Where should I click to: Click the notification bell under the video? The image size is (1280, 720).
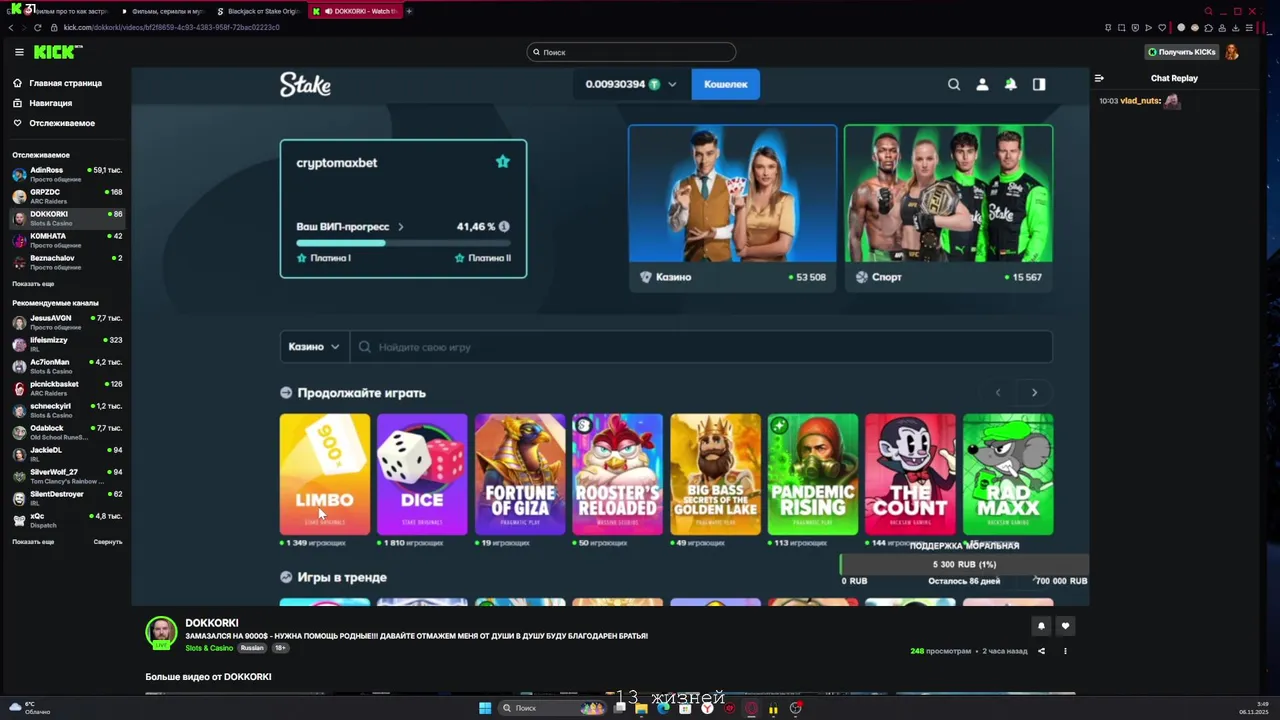(1041, 626)
